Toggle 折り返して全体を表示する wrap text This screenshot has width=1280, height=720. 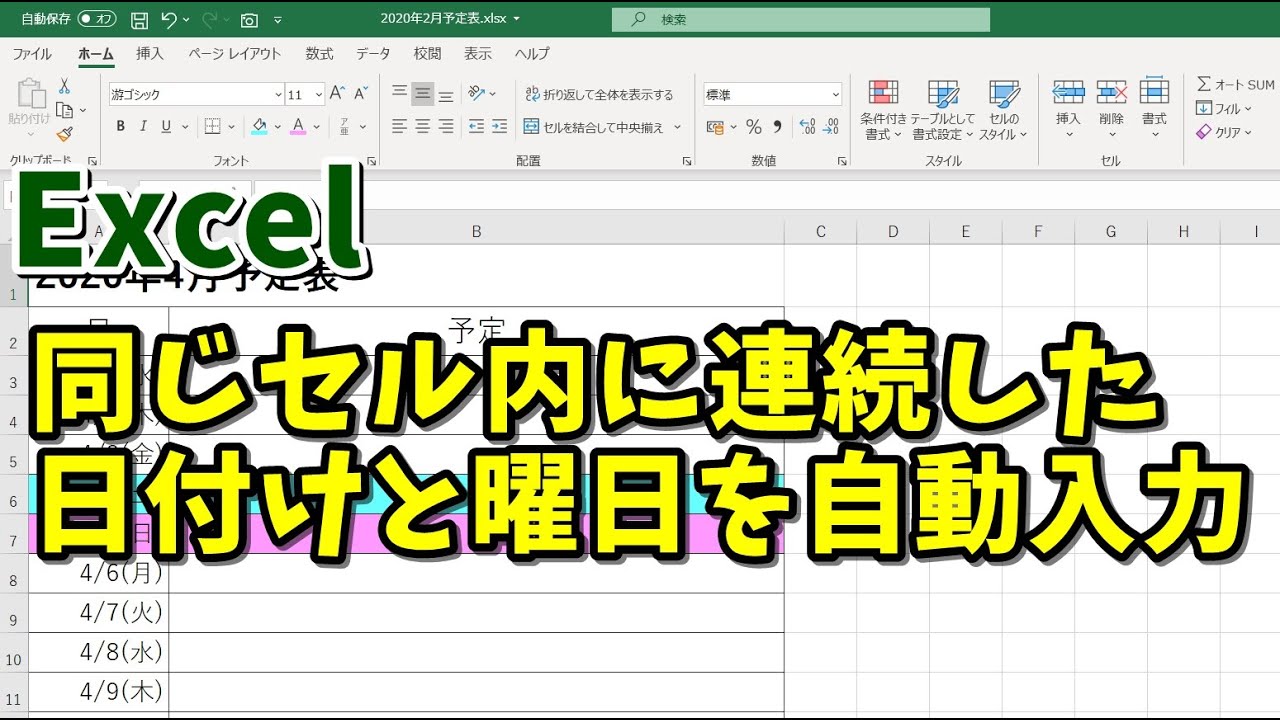(x=599, y=94)
